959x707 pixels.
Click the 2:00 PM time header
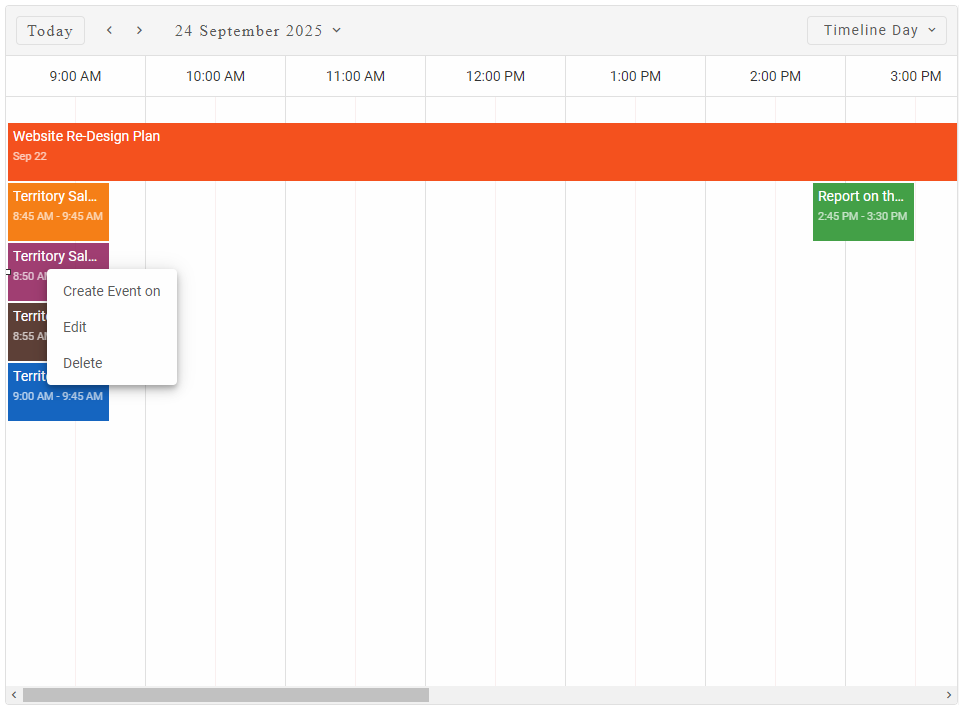[775, 76]
